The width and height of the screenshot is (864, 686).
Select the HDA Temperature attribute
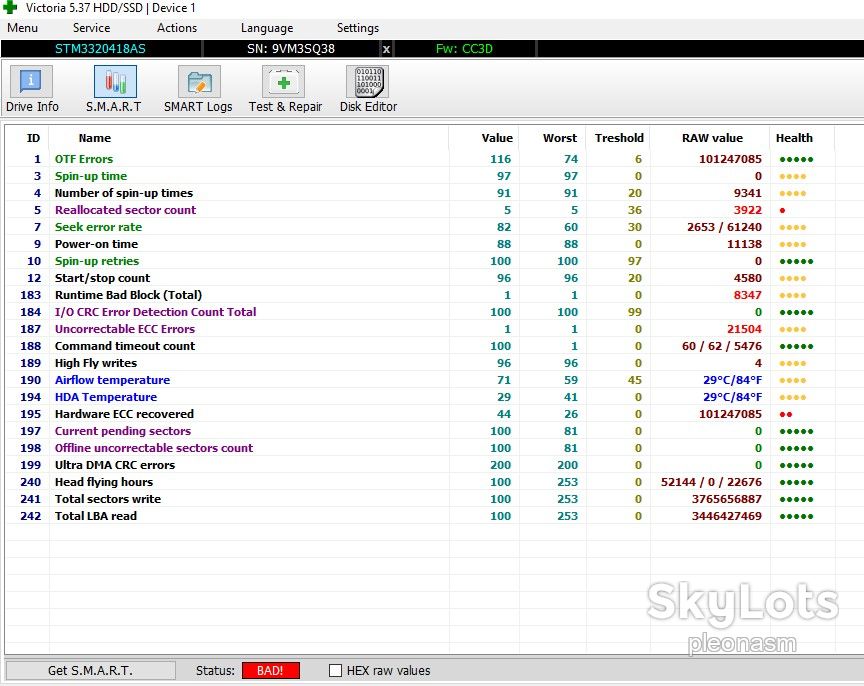106,397
